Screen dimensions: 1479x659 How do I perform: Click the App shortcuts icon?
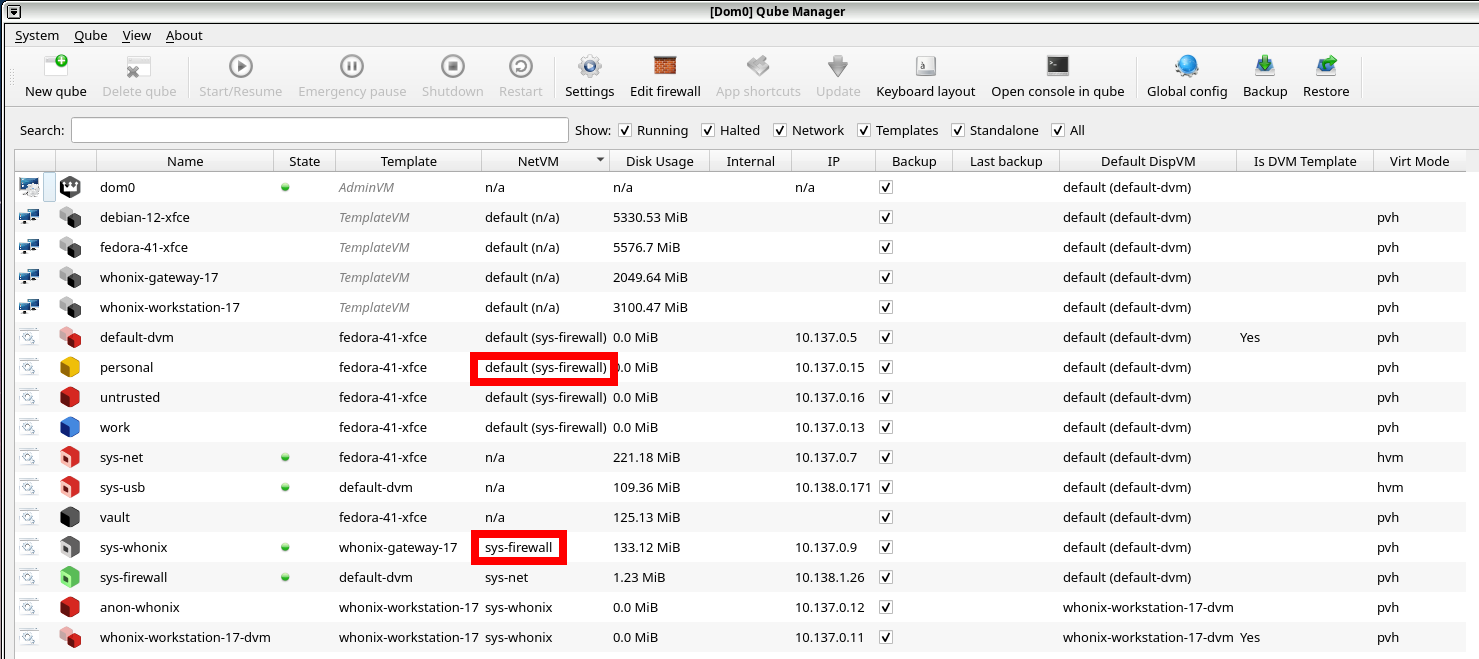(x=758, y=67)
